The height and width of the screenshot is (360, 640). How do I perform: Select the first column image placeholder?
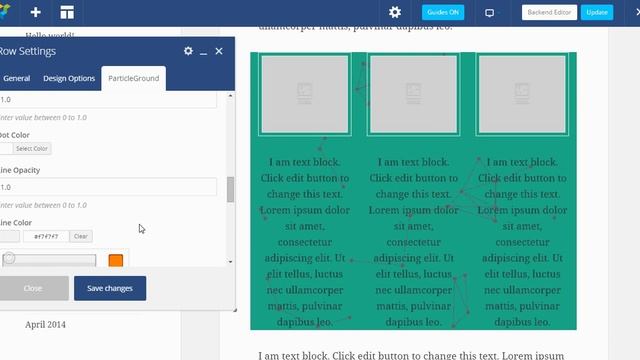click(x=305, y=94)
